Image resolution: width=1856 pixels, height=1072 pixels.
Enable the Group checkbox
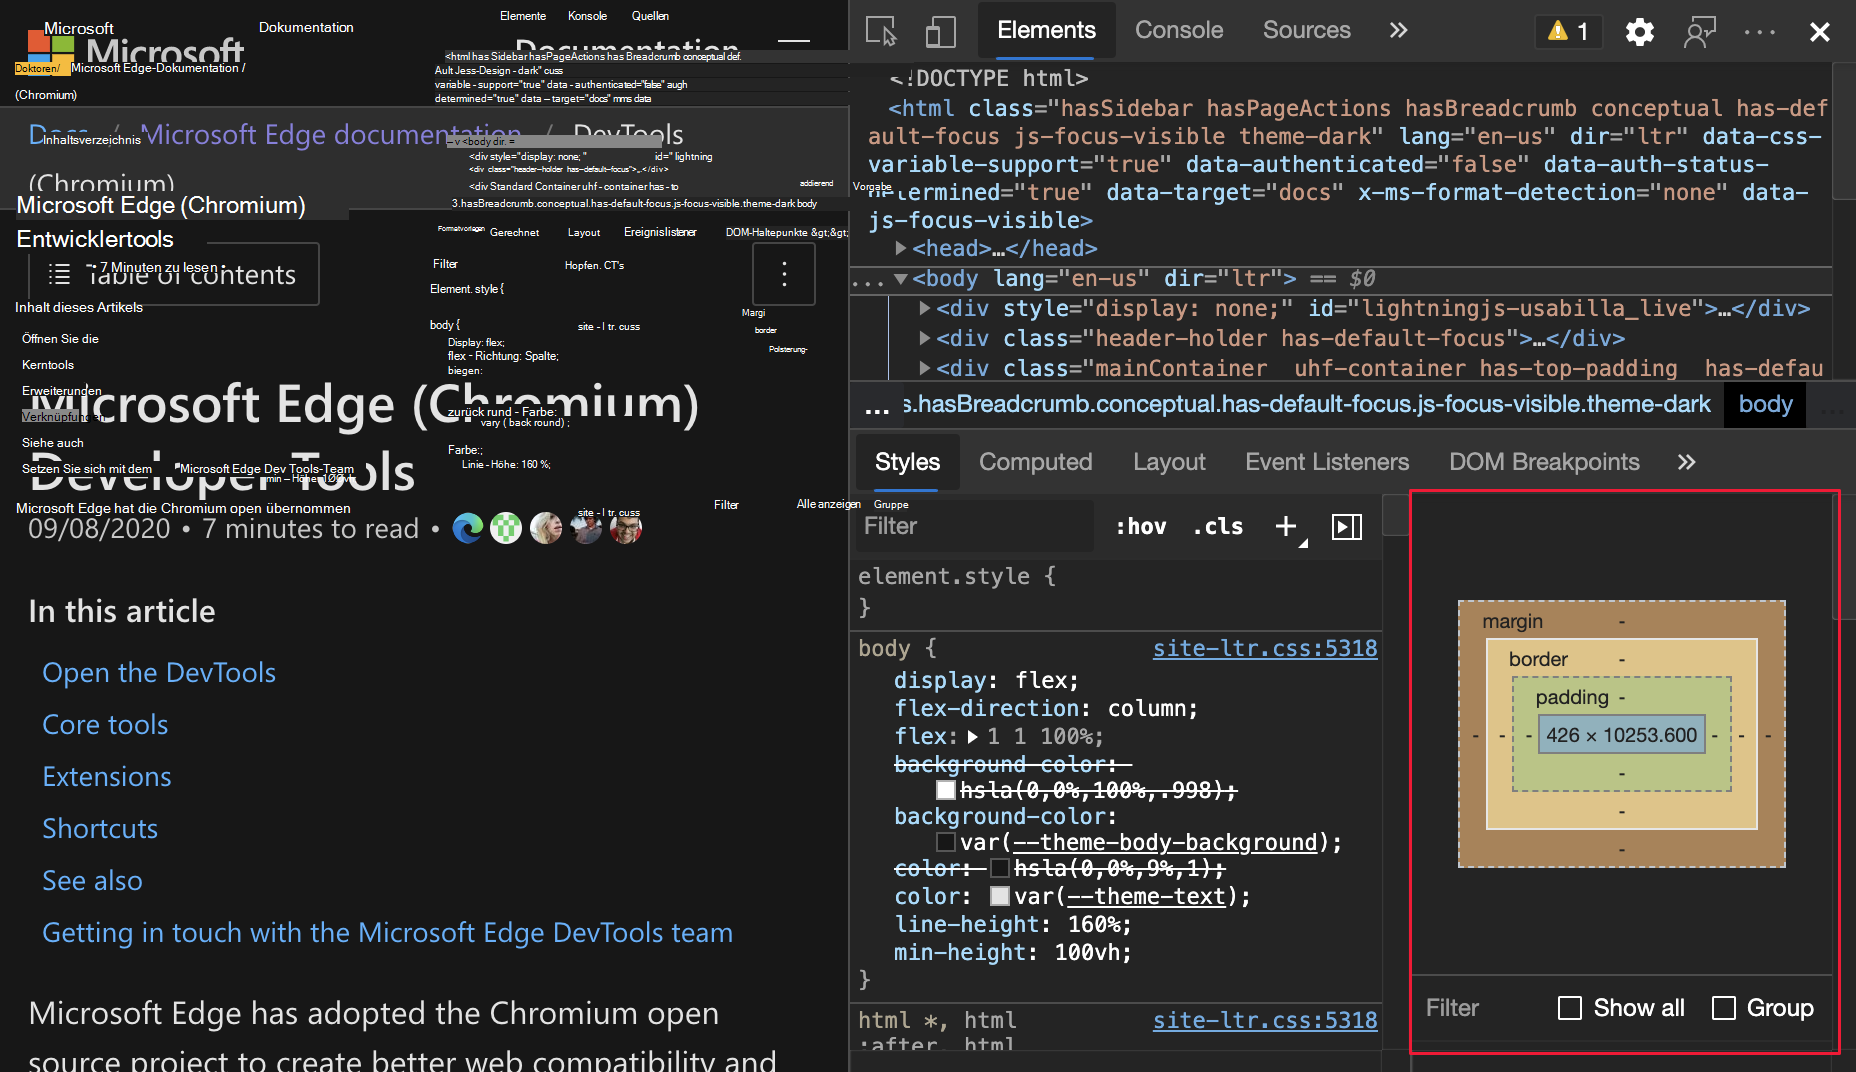(1724, 1008)
